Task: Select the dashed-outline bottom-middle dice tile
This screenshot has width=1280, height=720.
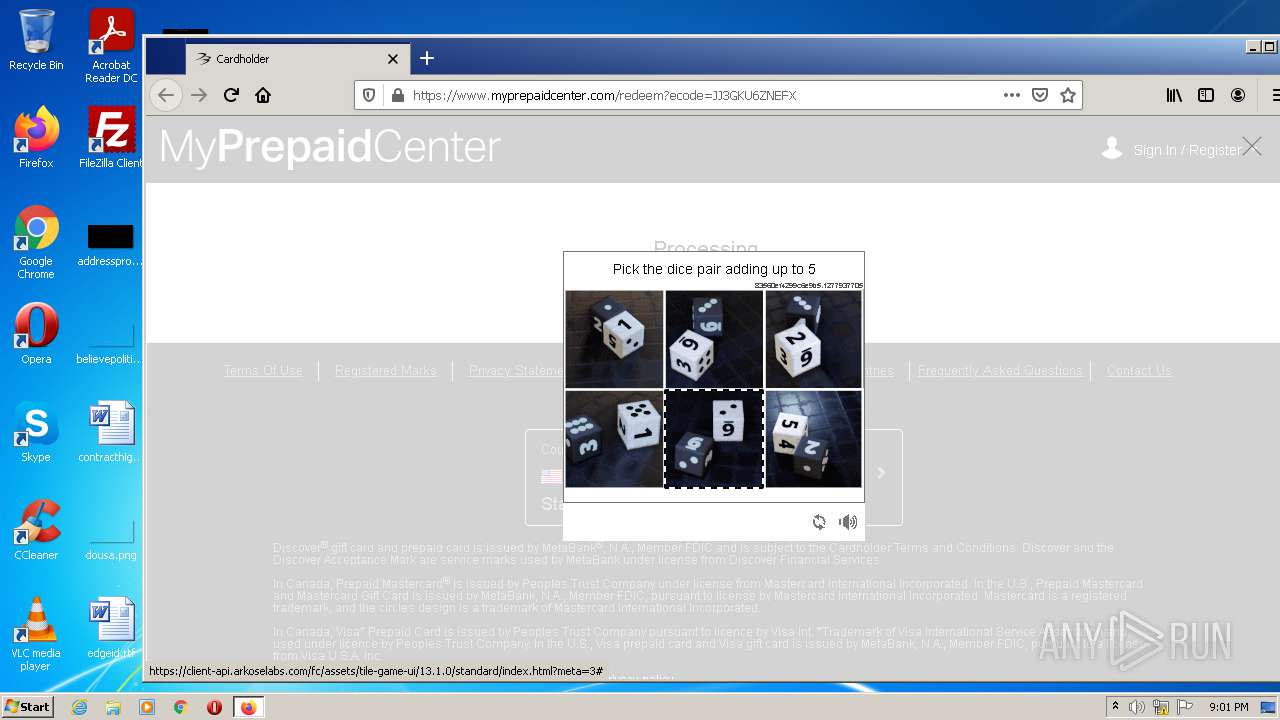Action: point(714,439)
